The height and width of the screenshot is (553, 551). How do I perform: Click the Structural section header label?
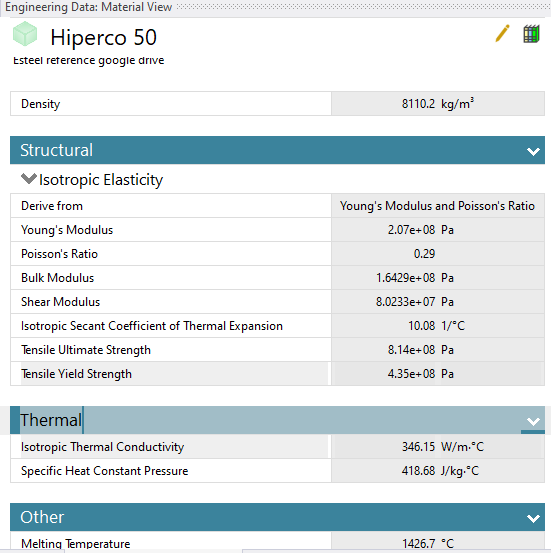pyautogui.click(x=56, y=150)
